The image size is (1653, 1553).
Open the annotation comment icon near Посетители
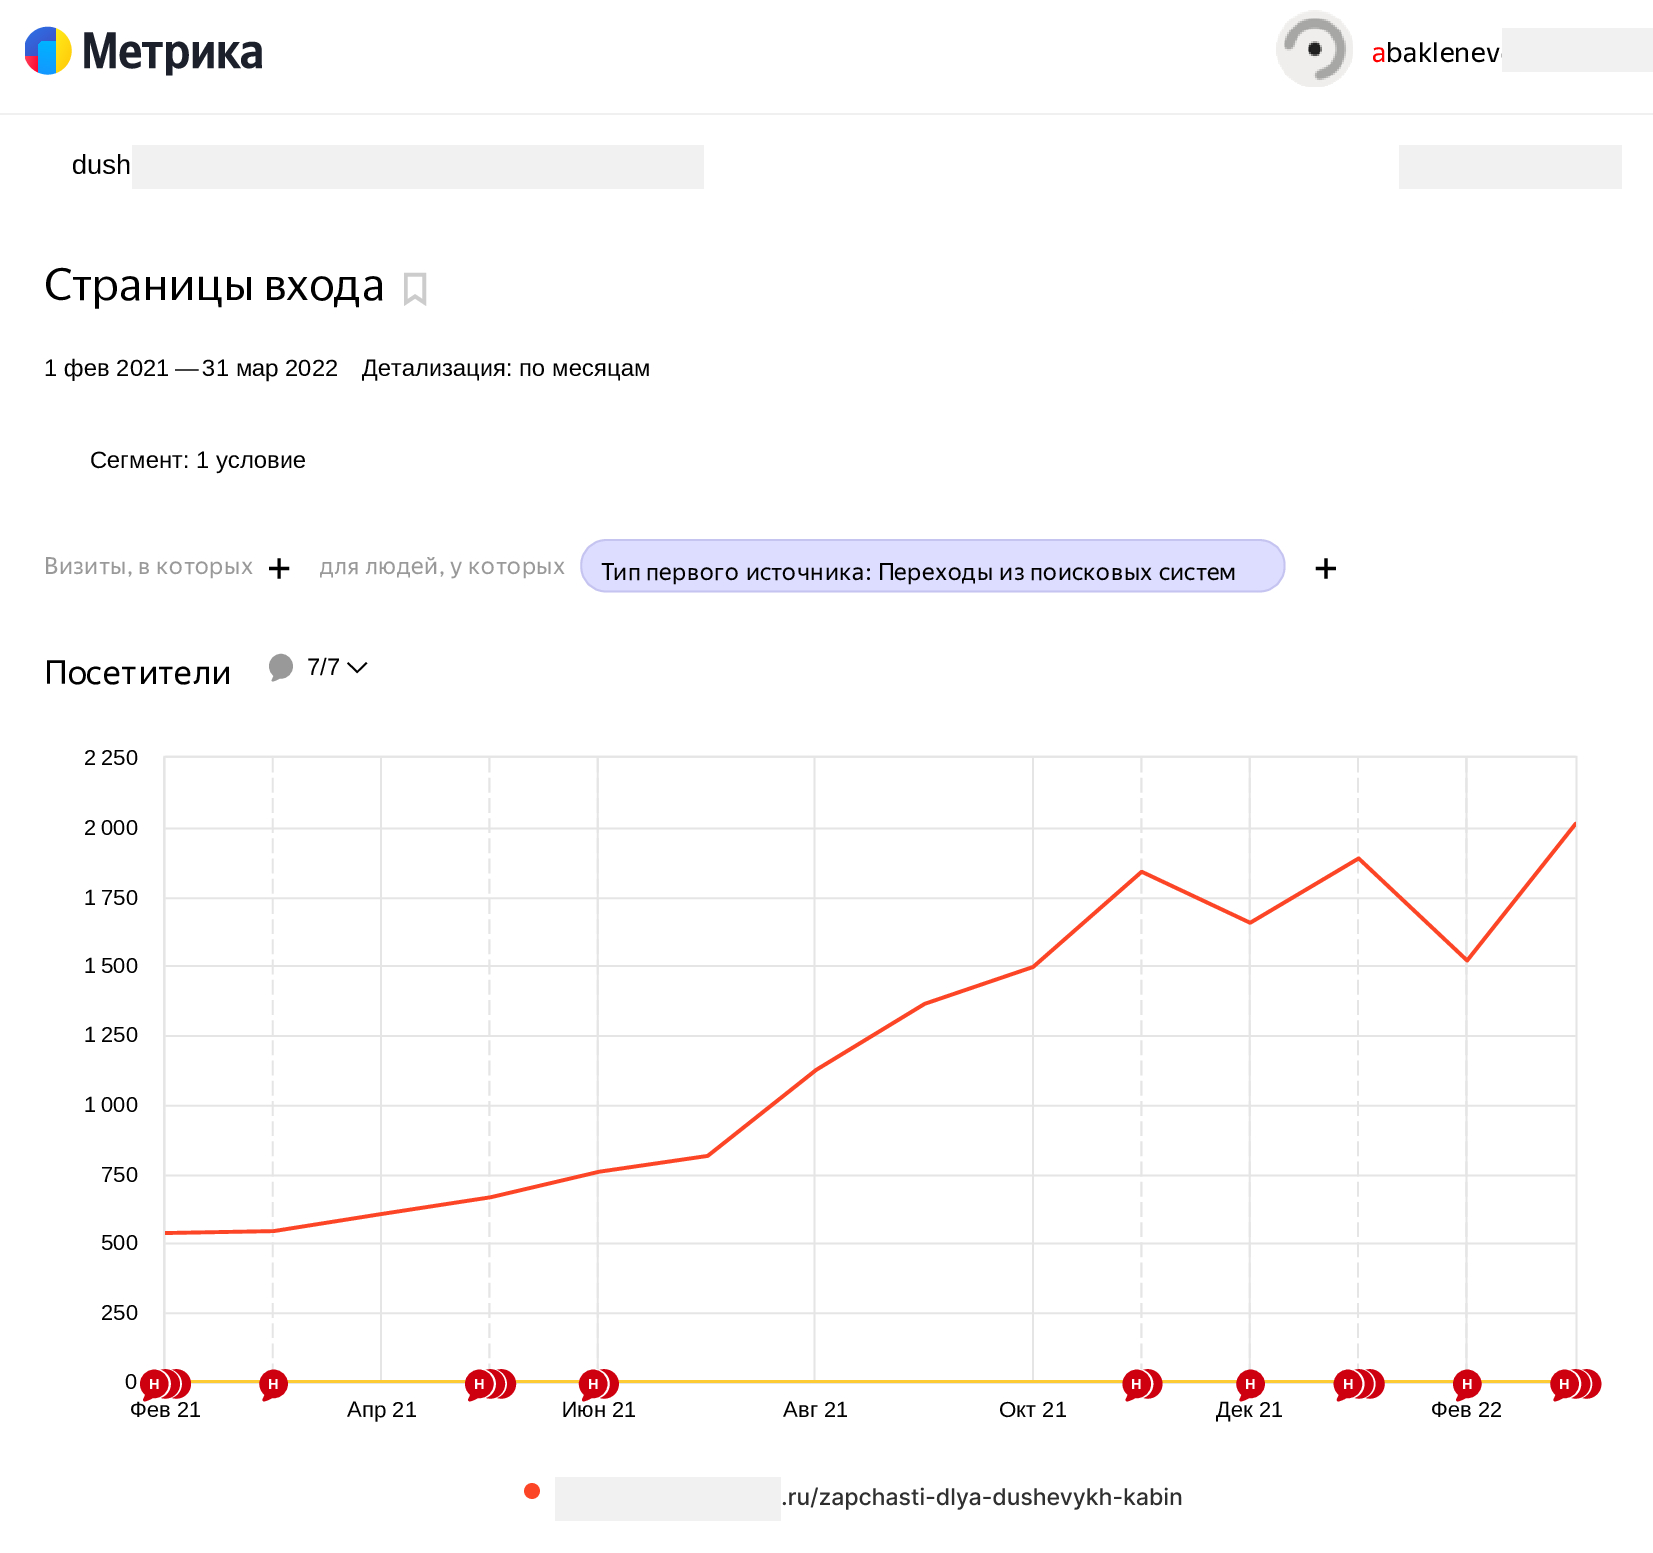tap(279, 668)
